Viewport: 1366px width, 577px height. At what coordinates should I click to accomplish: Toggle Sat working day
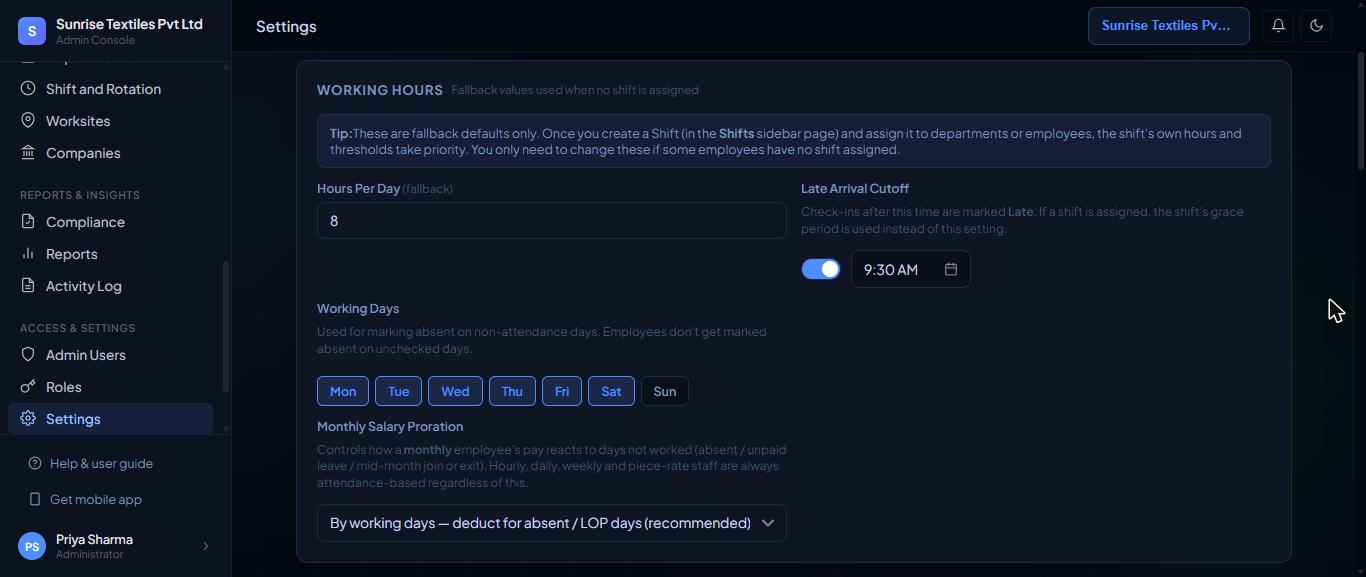[611, 391]
